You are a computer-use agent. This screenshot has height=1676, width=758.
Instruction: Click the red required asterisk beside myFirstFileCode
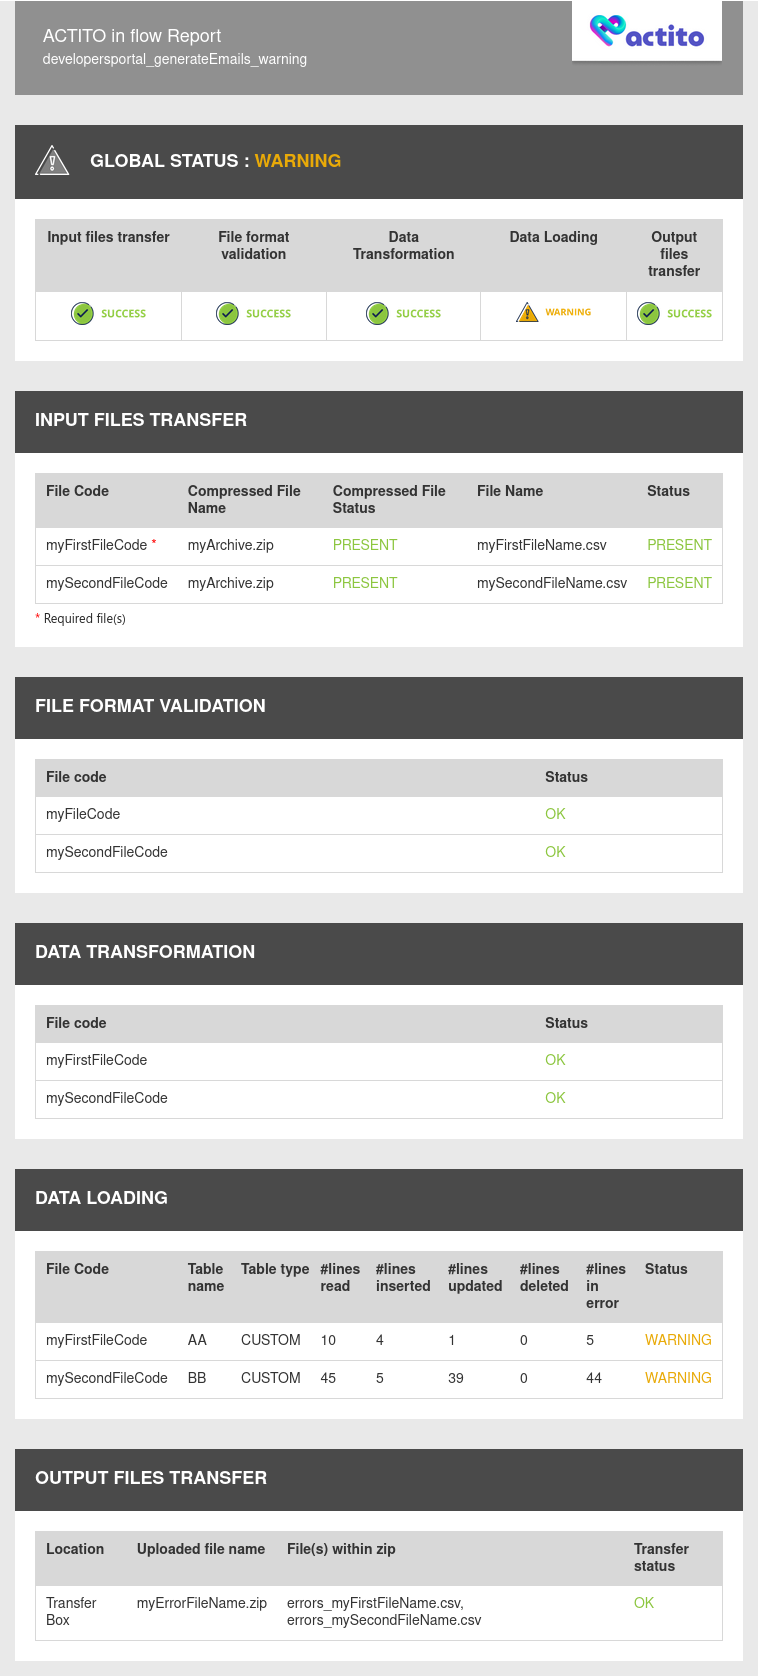tap(154, 543)
